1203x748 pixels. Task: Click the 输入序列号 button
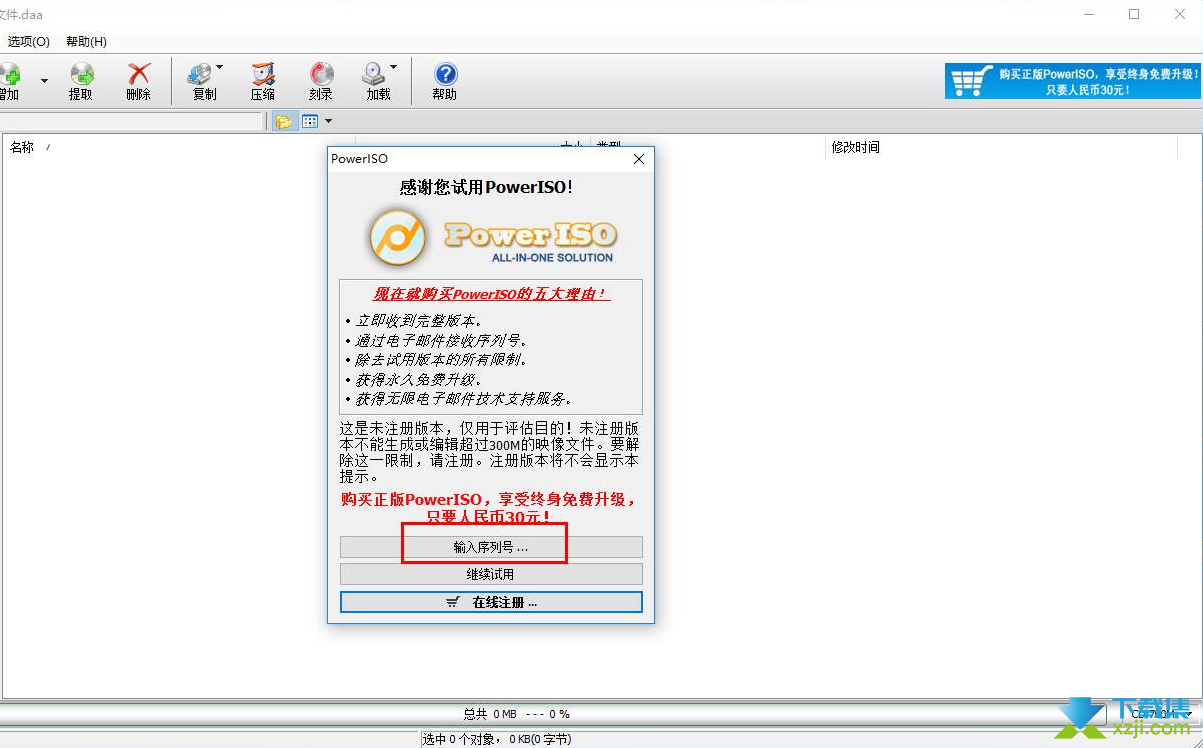491,547
